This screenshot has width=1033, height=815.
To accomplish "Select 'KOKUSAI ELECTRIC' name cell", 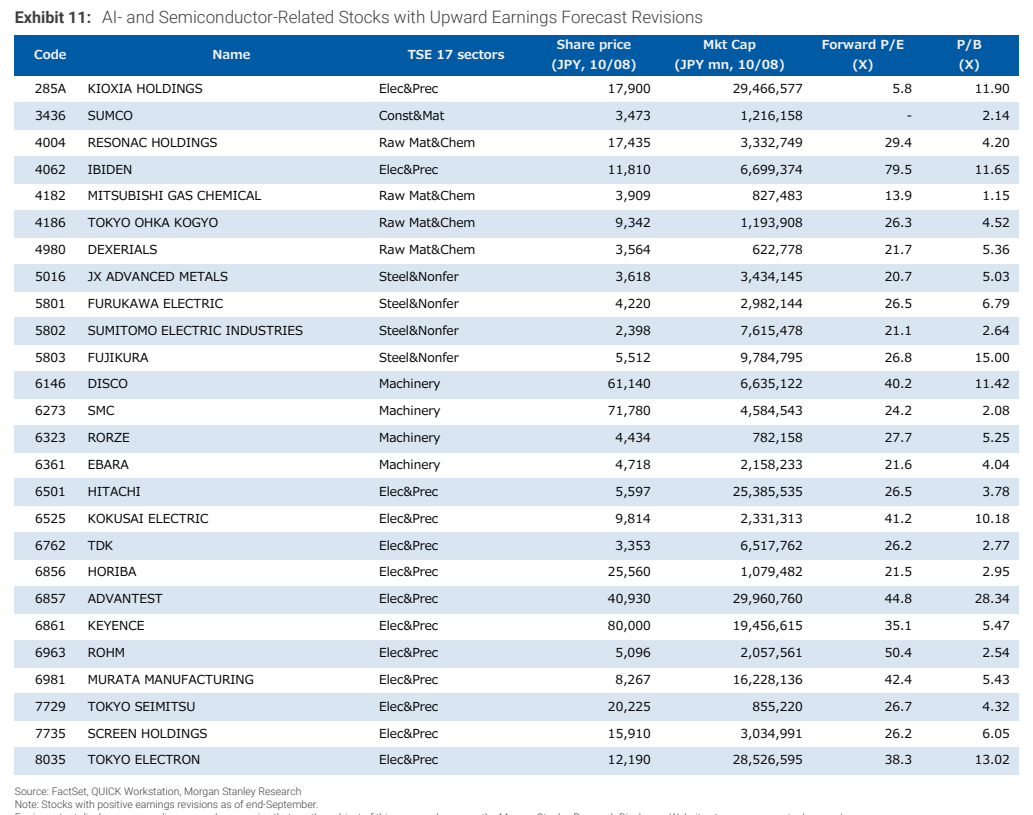I will [148, 519].
